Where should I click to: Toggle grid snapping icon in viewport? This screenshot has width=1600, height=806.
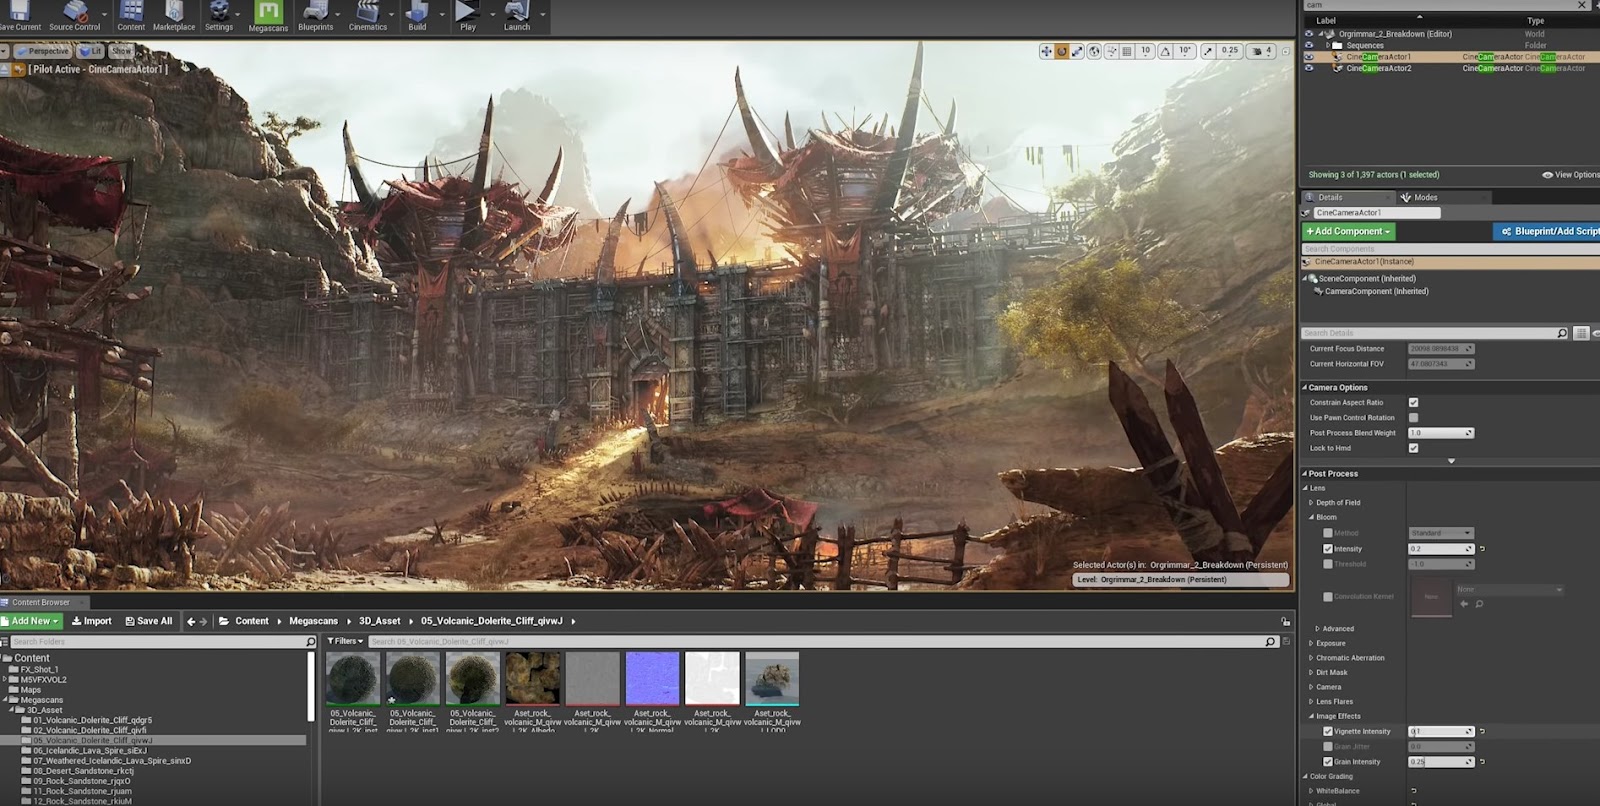[1127, 51]
